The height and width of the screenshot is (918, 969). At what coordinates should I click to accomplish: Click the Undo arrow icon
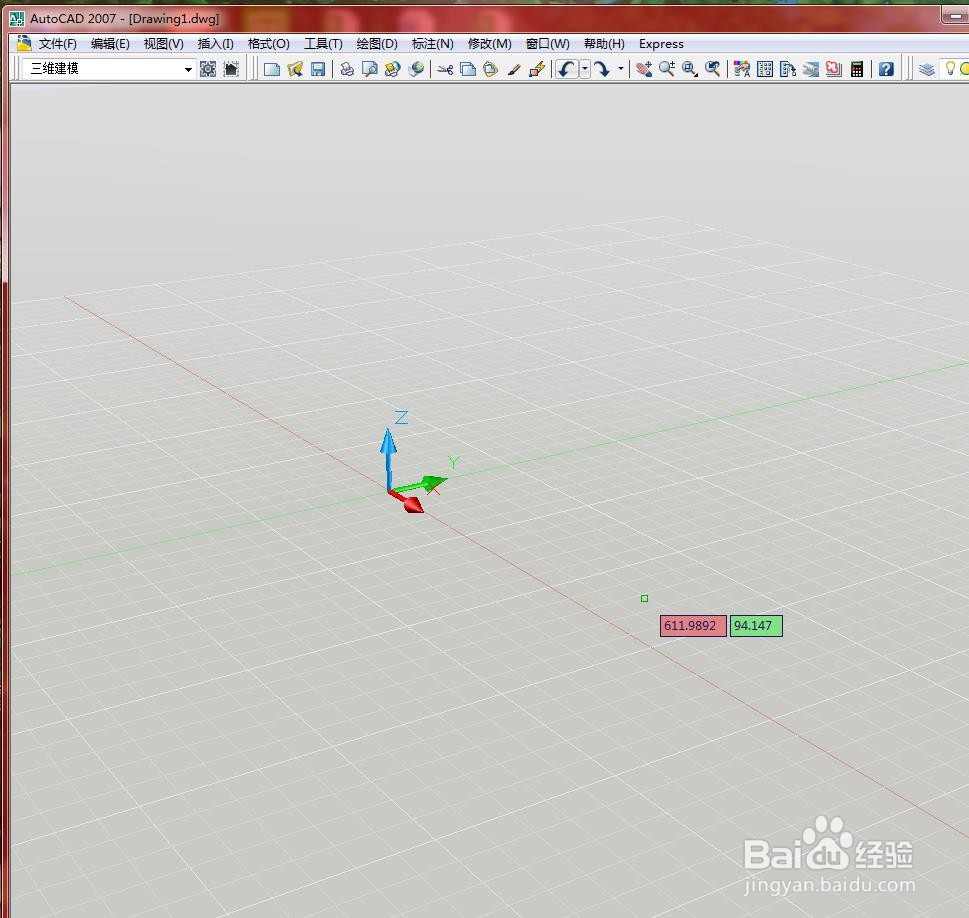click(567, 69)
